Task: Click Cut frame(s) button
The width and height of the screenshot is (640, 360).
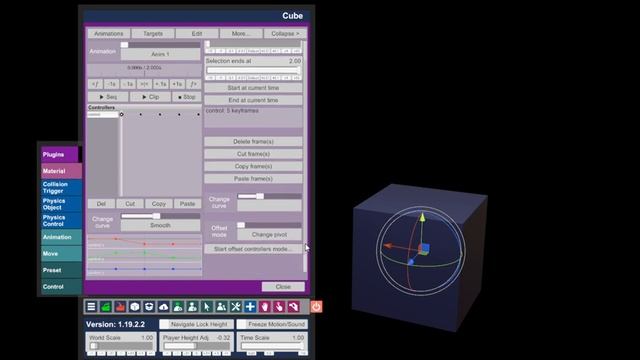Action: (x=253, y=154)
